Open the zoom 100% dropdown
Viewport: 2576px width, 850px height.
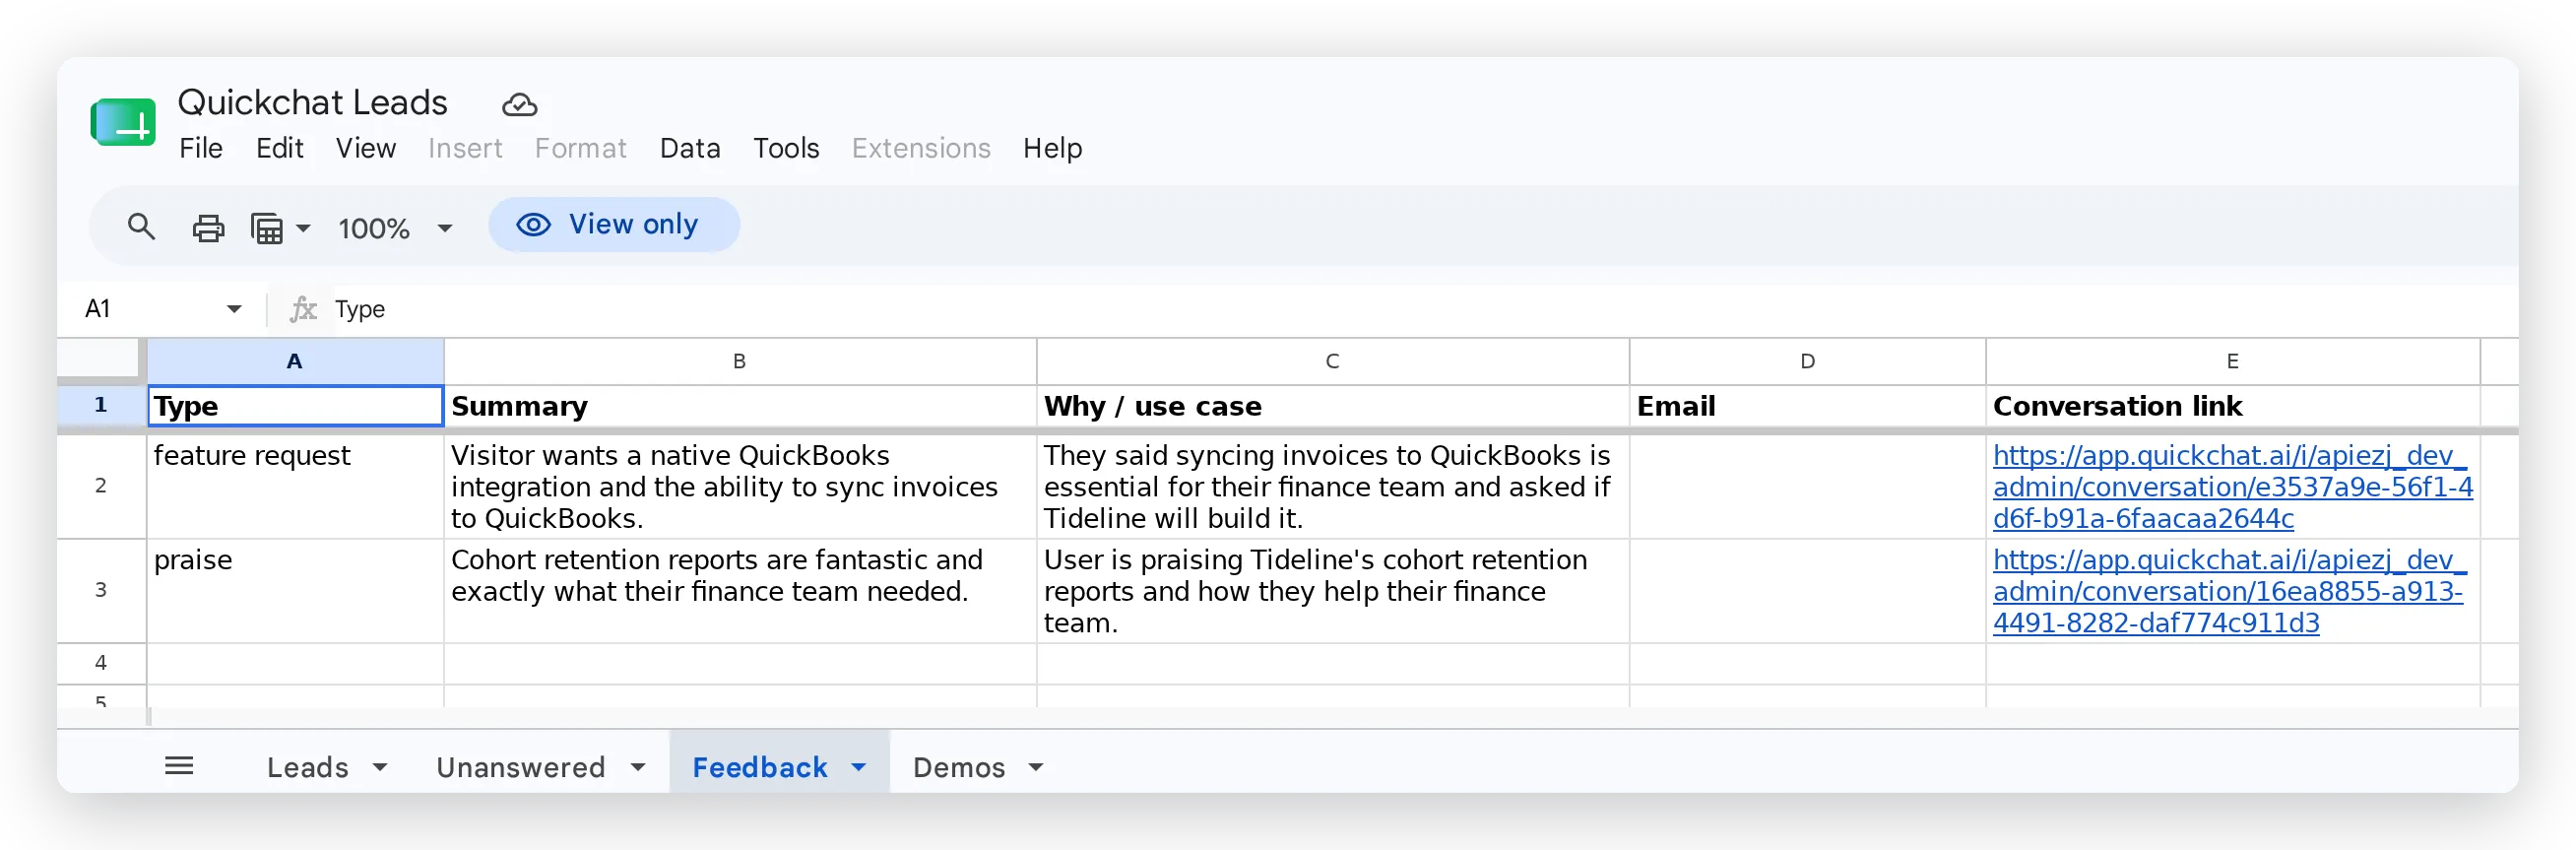pos(395,228)
